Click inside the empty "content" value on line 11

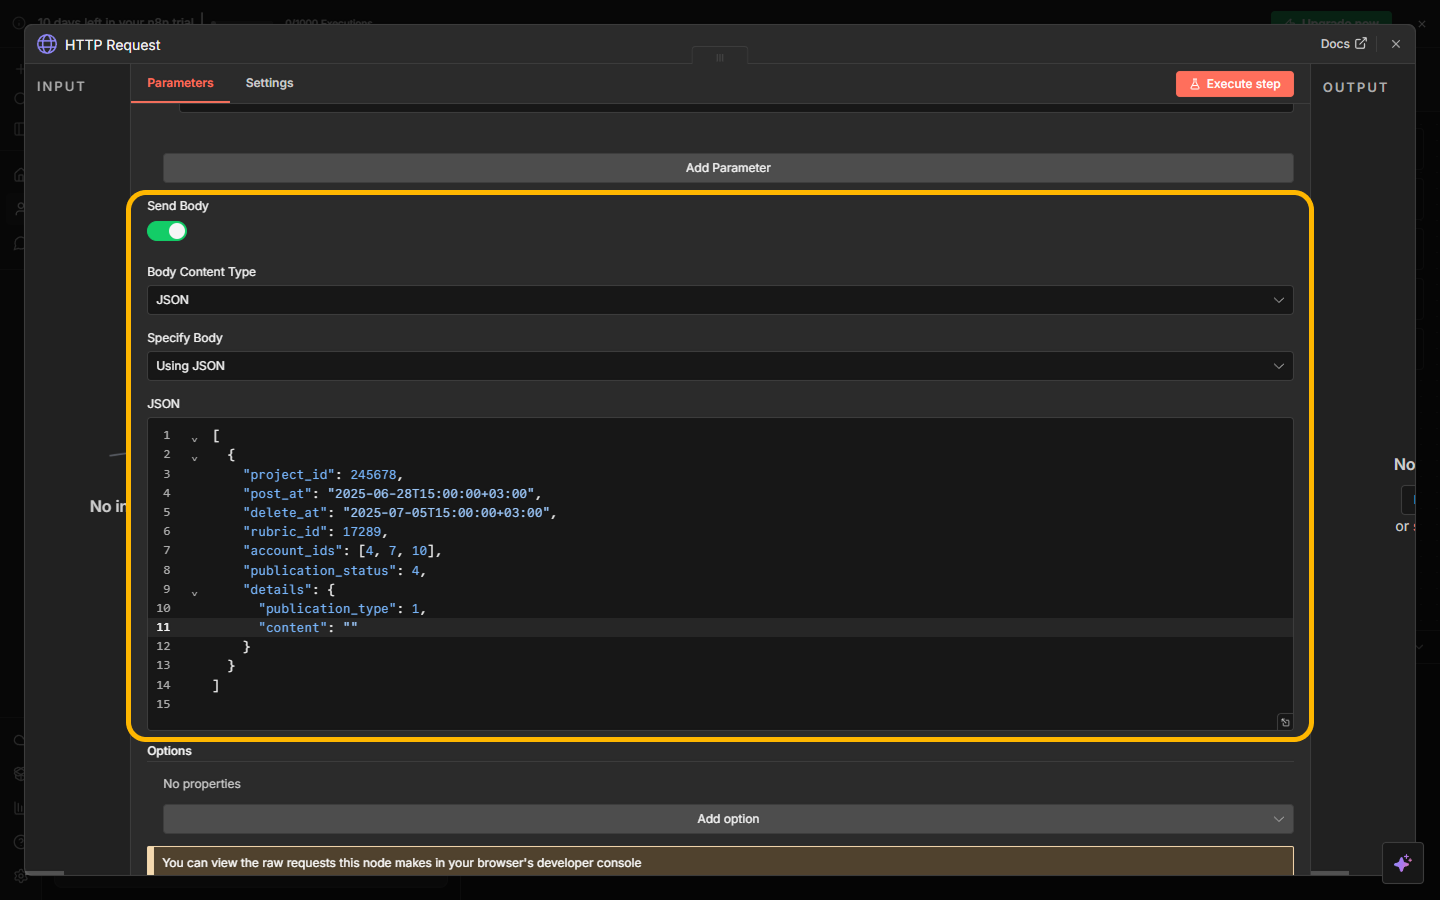pos(350,628)
